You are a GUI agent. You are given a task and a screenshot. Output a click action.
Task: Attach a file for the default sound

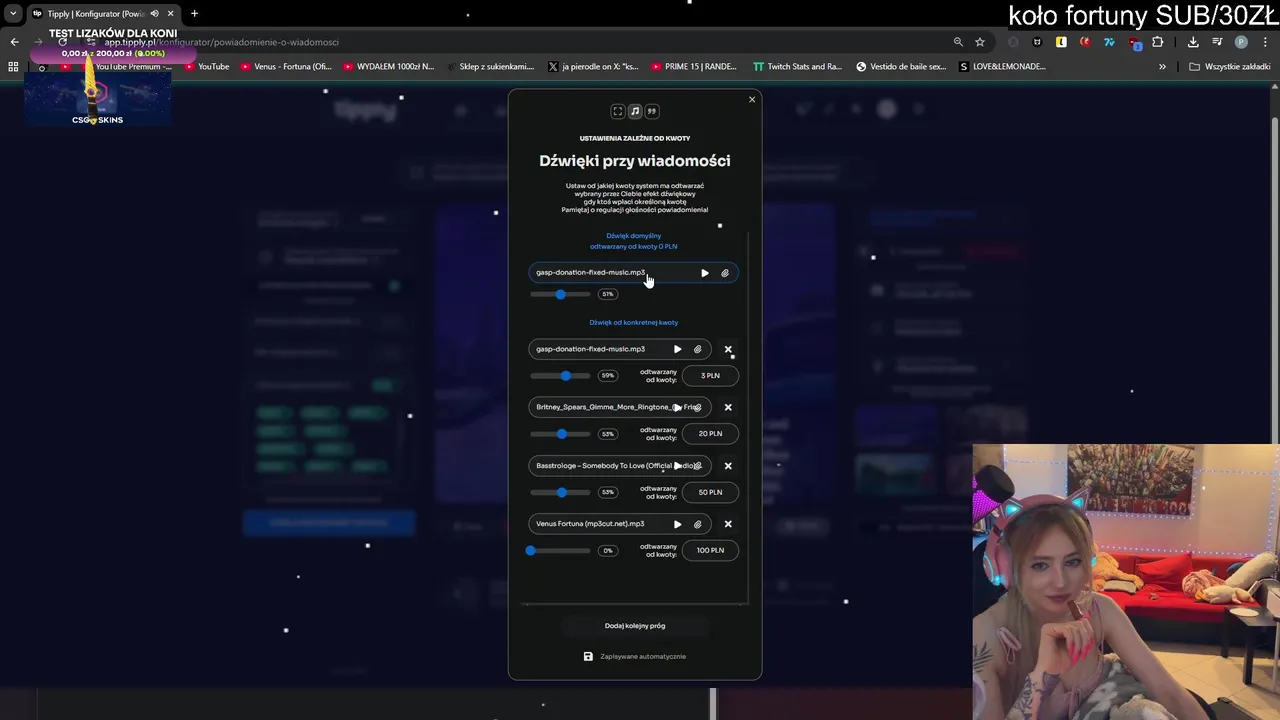click(x=725, y=273)
